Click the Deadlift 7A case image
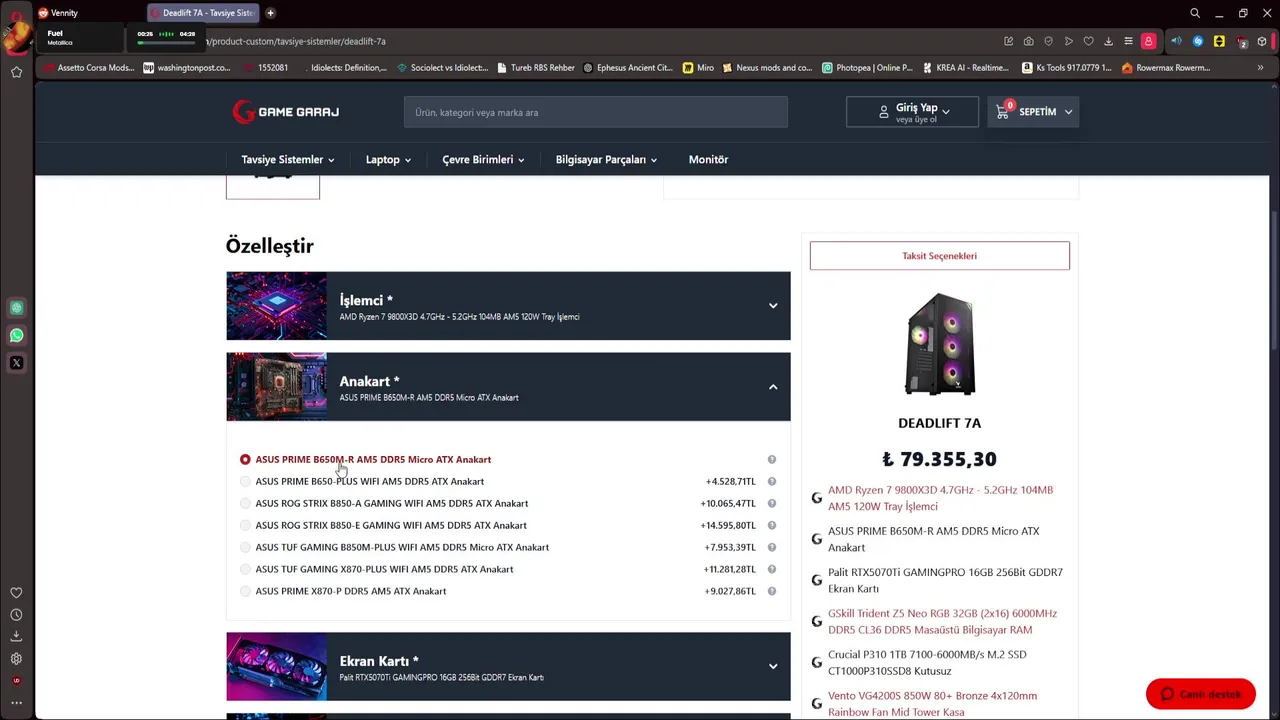 coord(939,344)
